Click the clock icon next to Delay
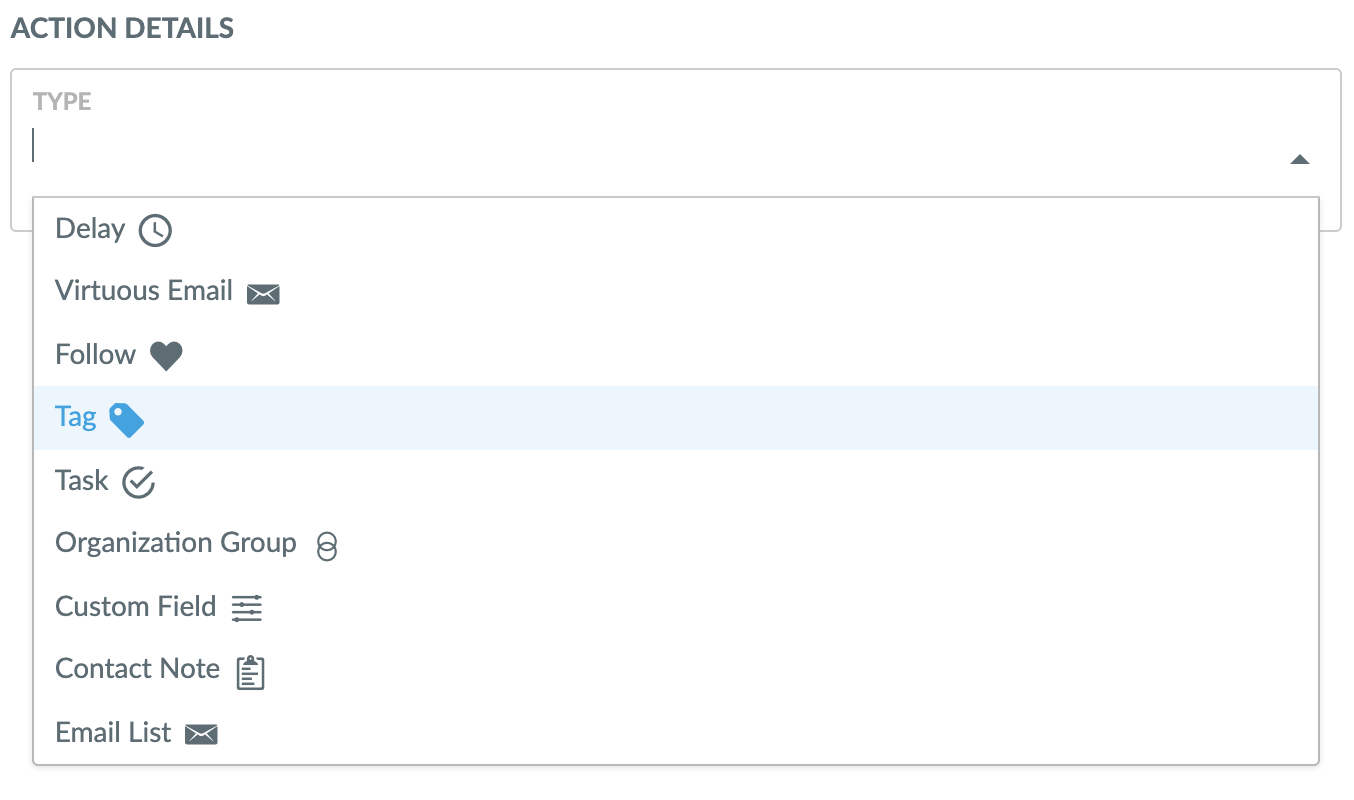The width and height of the screenshot is (1354, 800). tap(154, 230)
